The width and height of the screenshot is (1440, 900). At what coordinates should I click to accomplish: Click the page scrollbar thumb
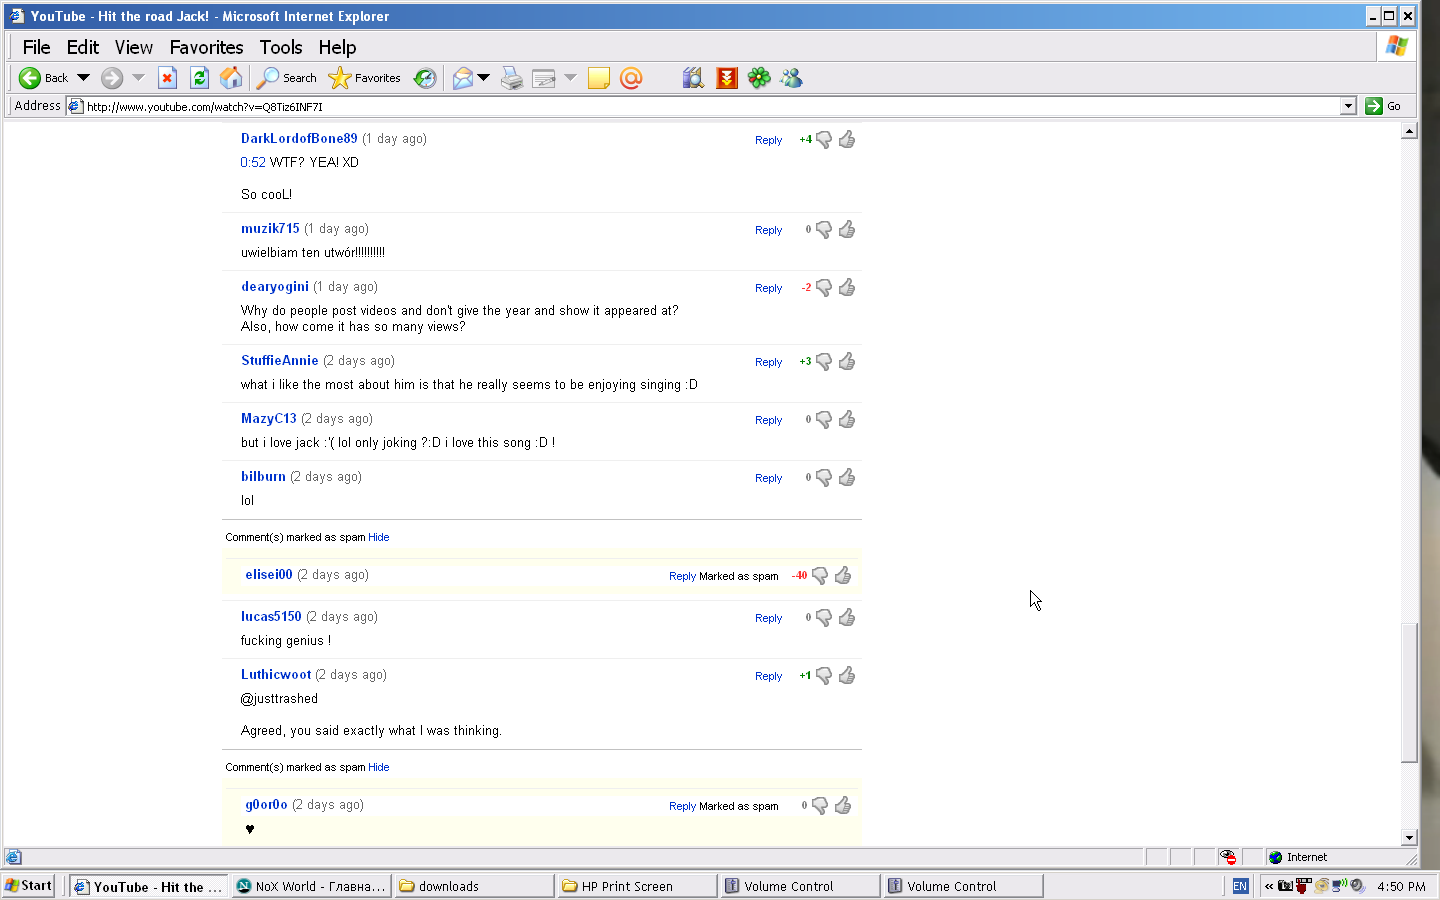click(1409, 693)
